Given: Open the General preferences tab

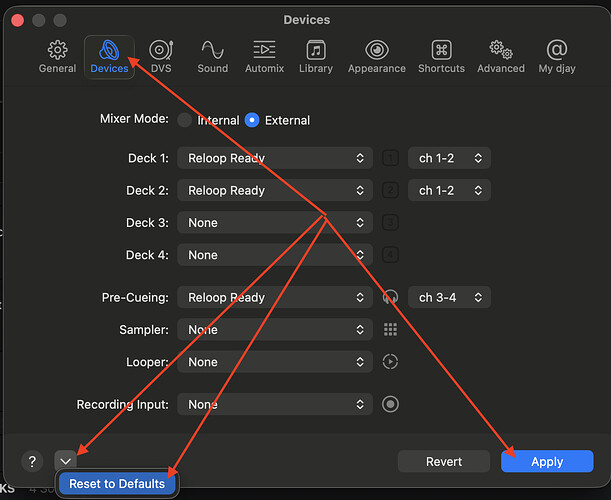Looking at the screenshot, I should pos(57,57).
